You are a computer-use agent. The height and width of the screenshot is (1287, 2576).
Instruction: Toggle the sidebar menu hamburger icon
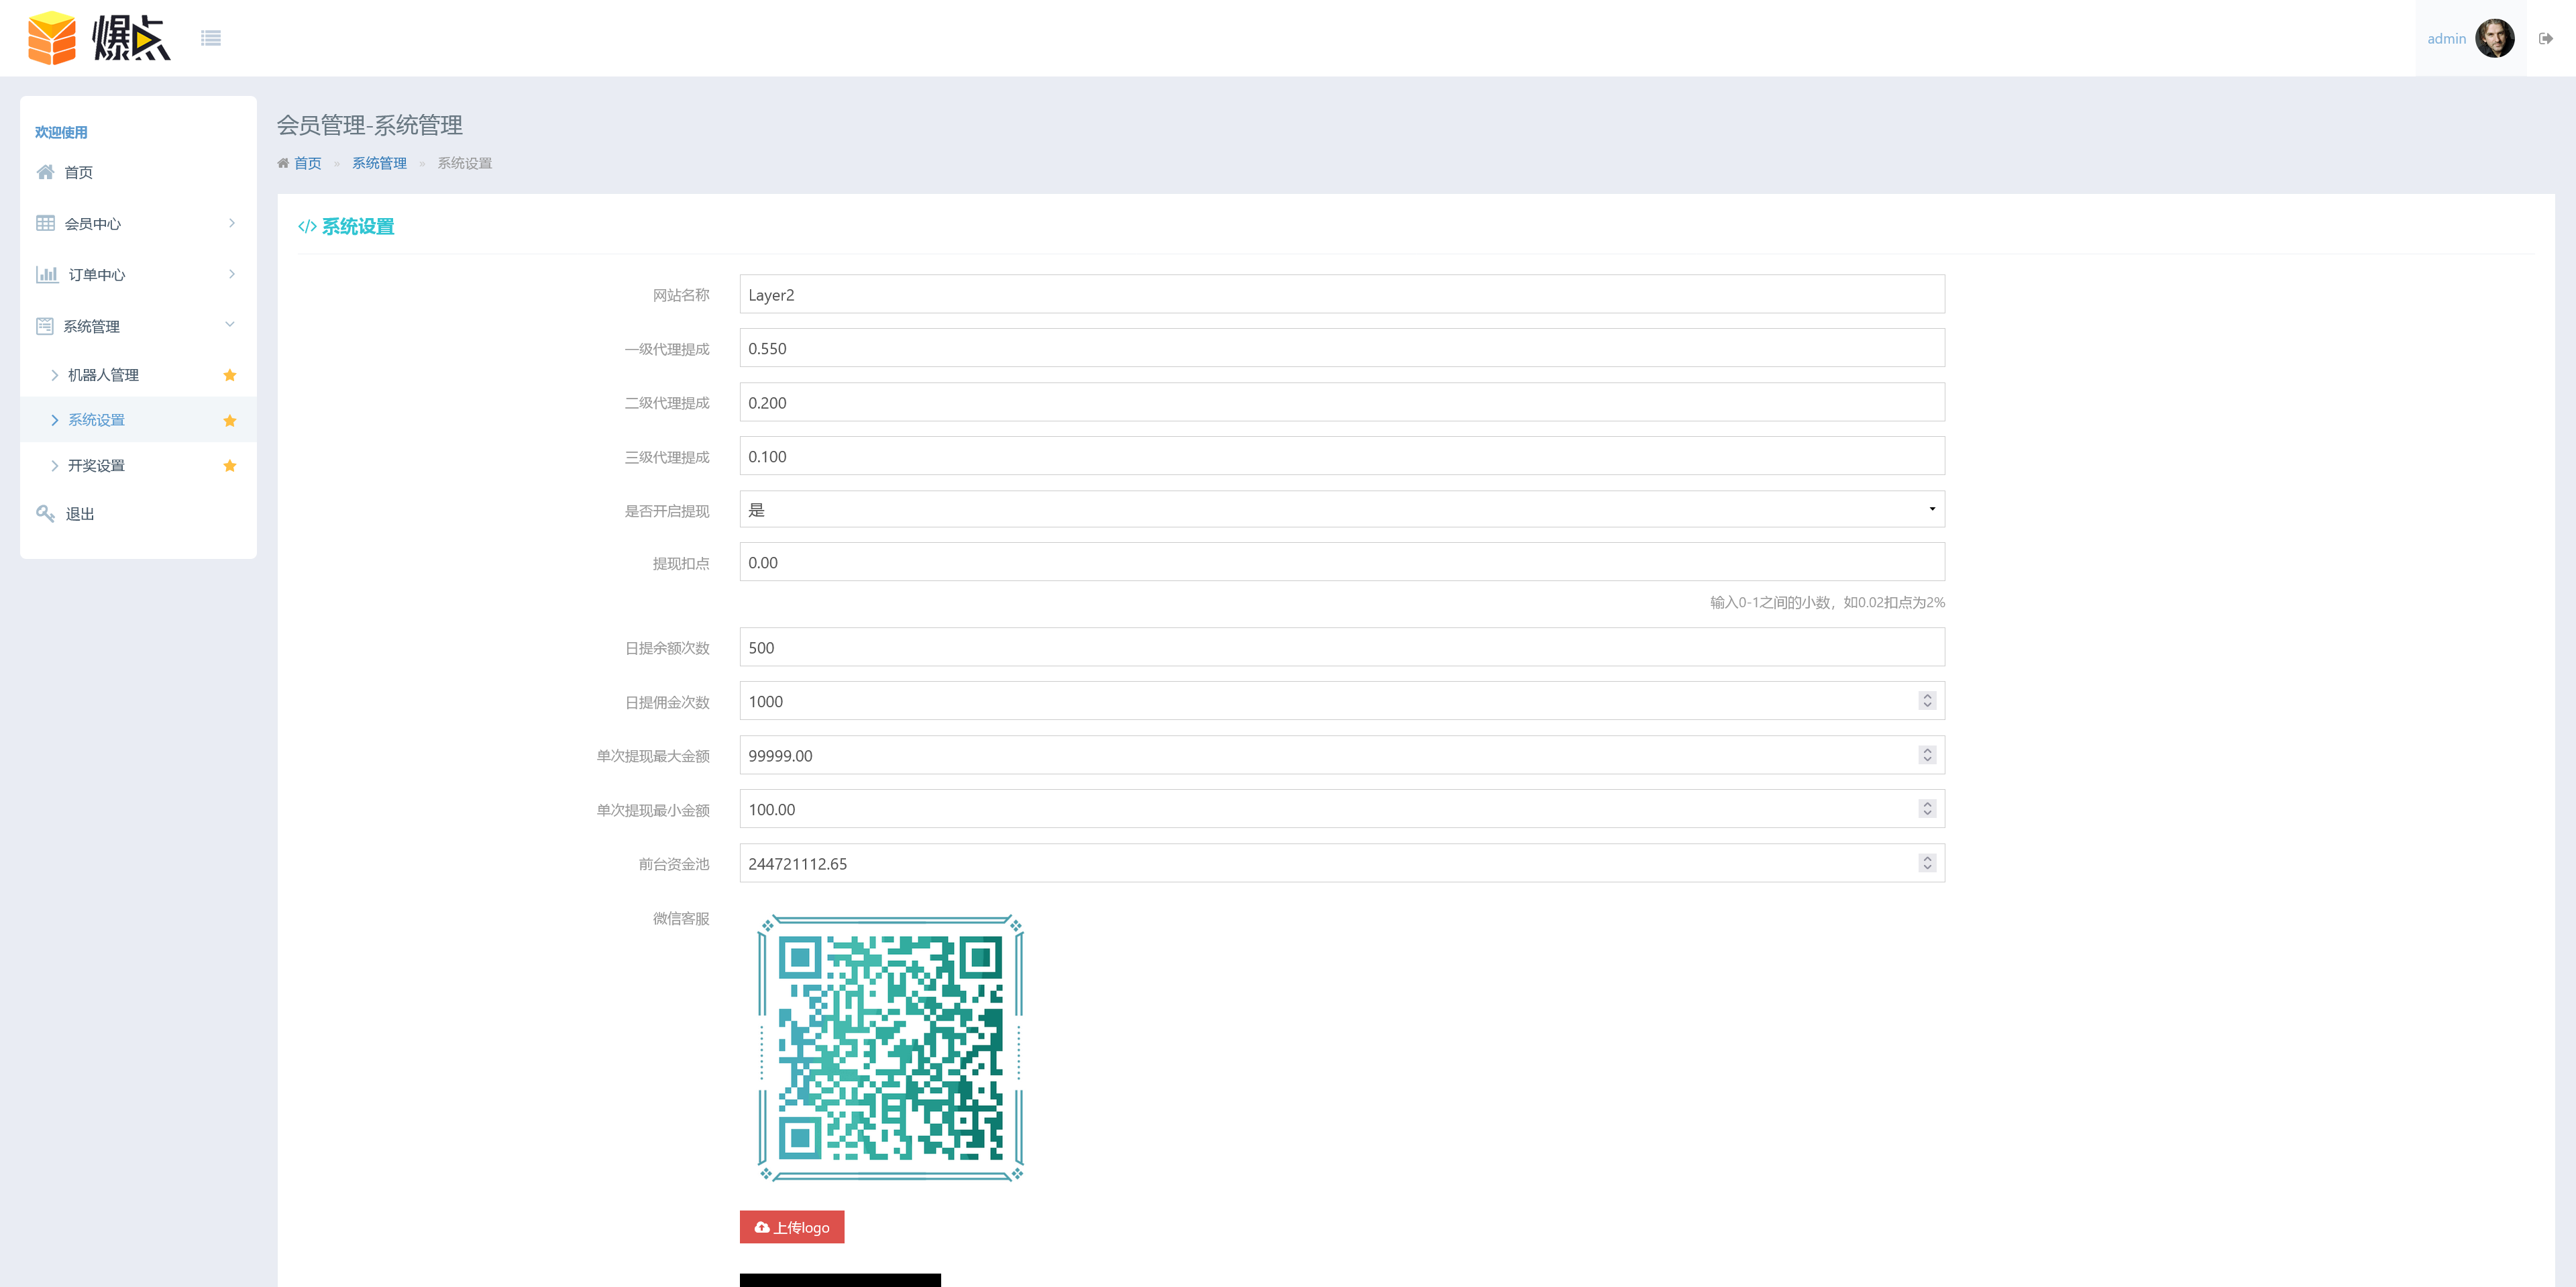point(210,38)
